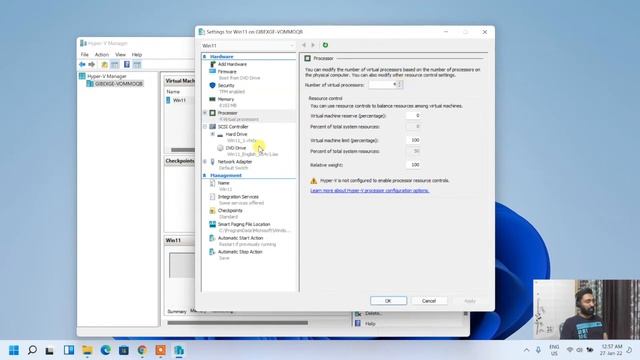Collapse the SCSI Controller node
The height and width of the screenshot is (360, 640).
tap(205, 127)
